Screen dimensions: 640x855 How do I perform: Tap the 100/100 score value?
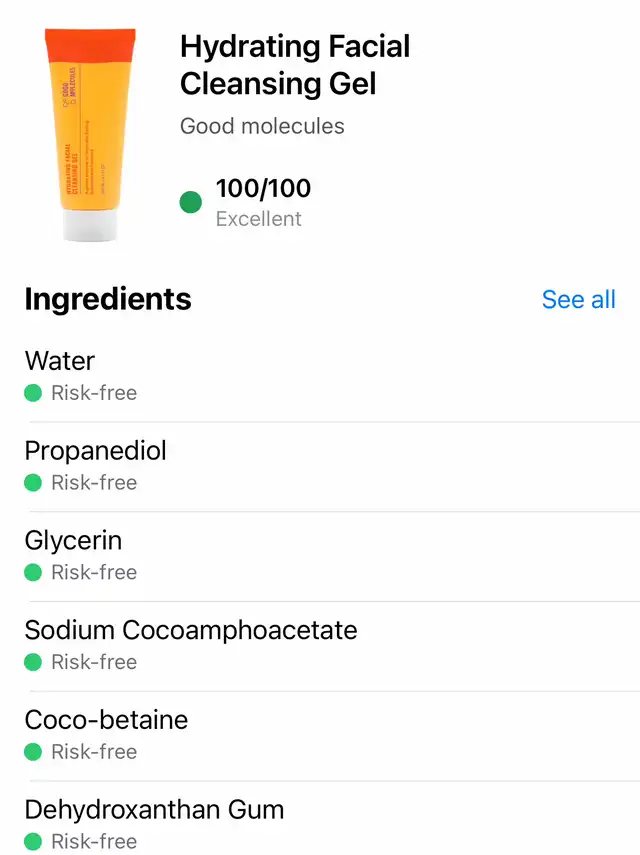[x=263, y=188]
